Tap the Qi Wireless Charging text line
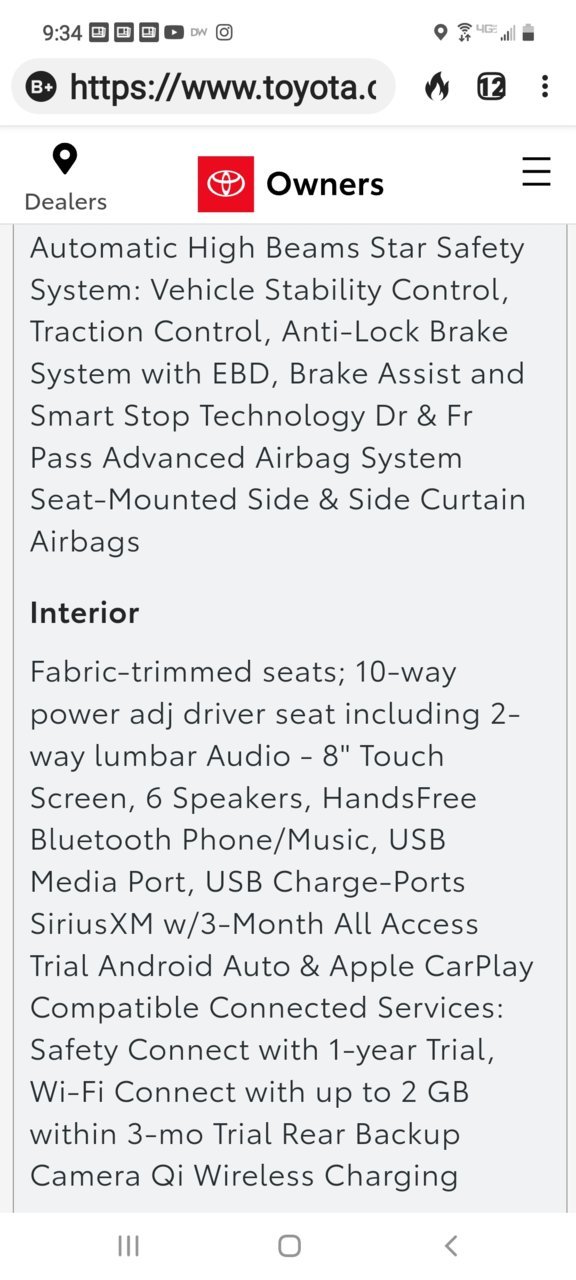The image size is (576, 1280). (x=325, y=1176)
